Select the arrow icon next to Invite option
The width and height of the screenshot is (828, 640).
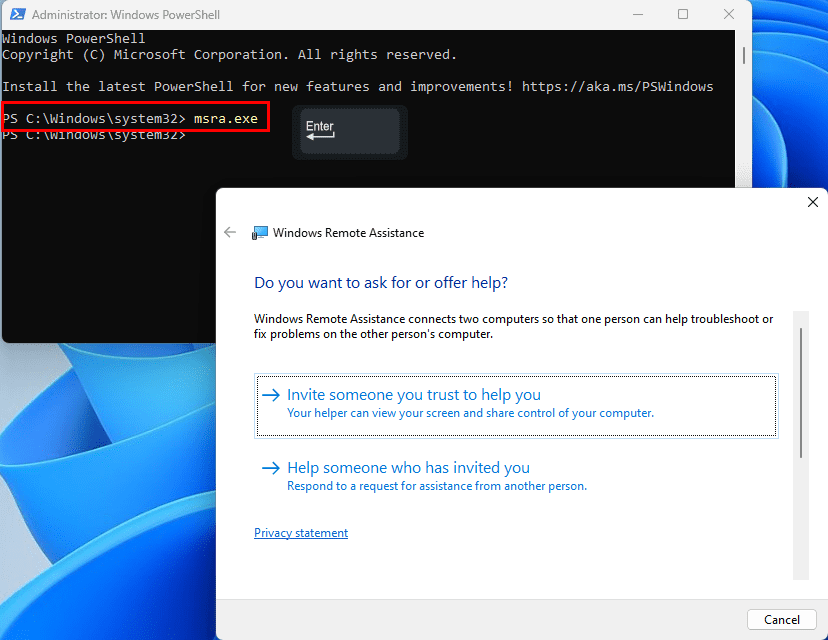coord(271,395)
